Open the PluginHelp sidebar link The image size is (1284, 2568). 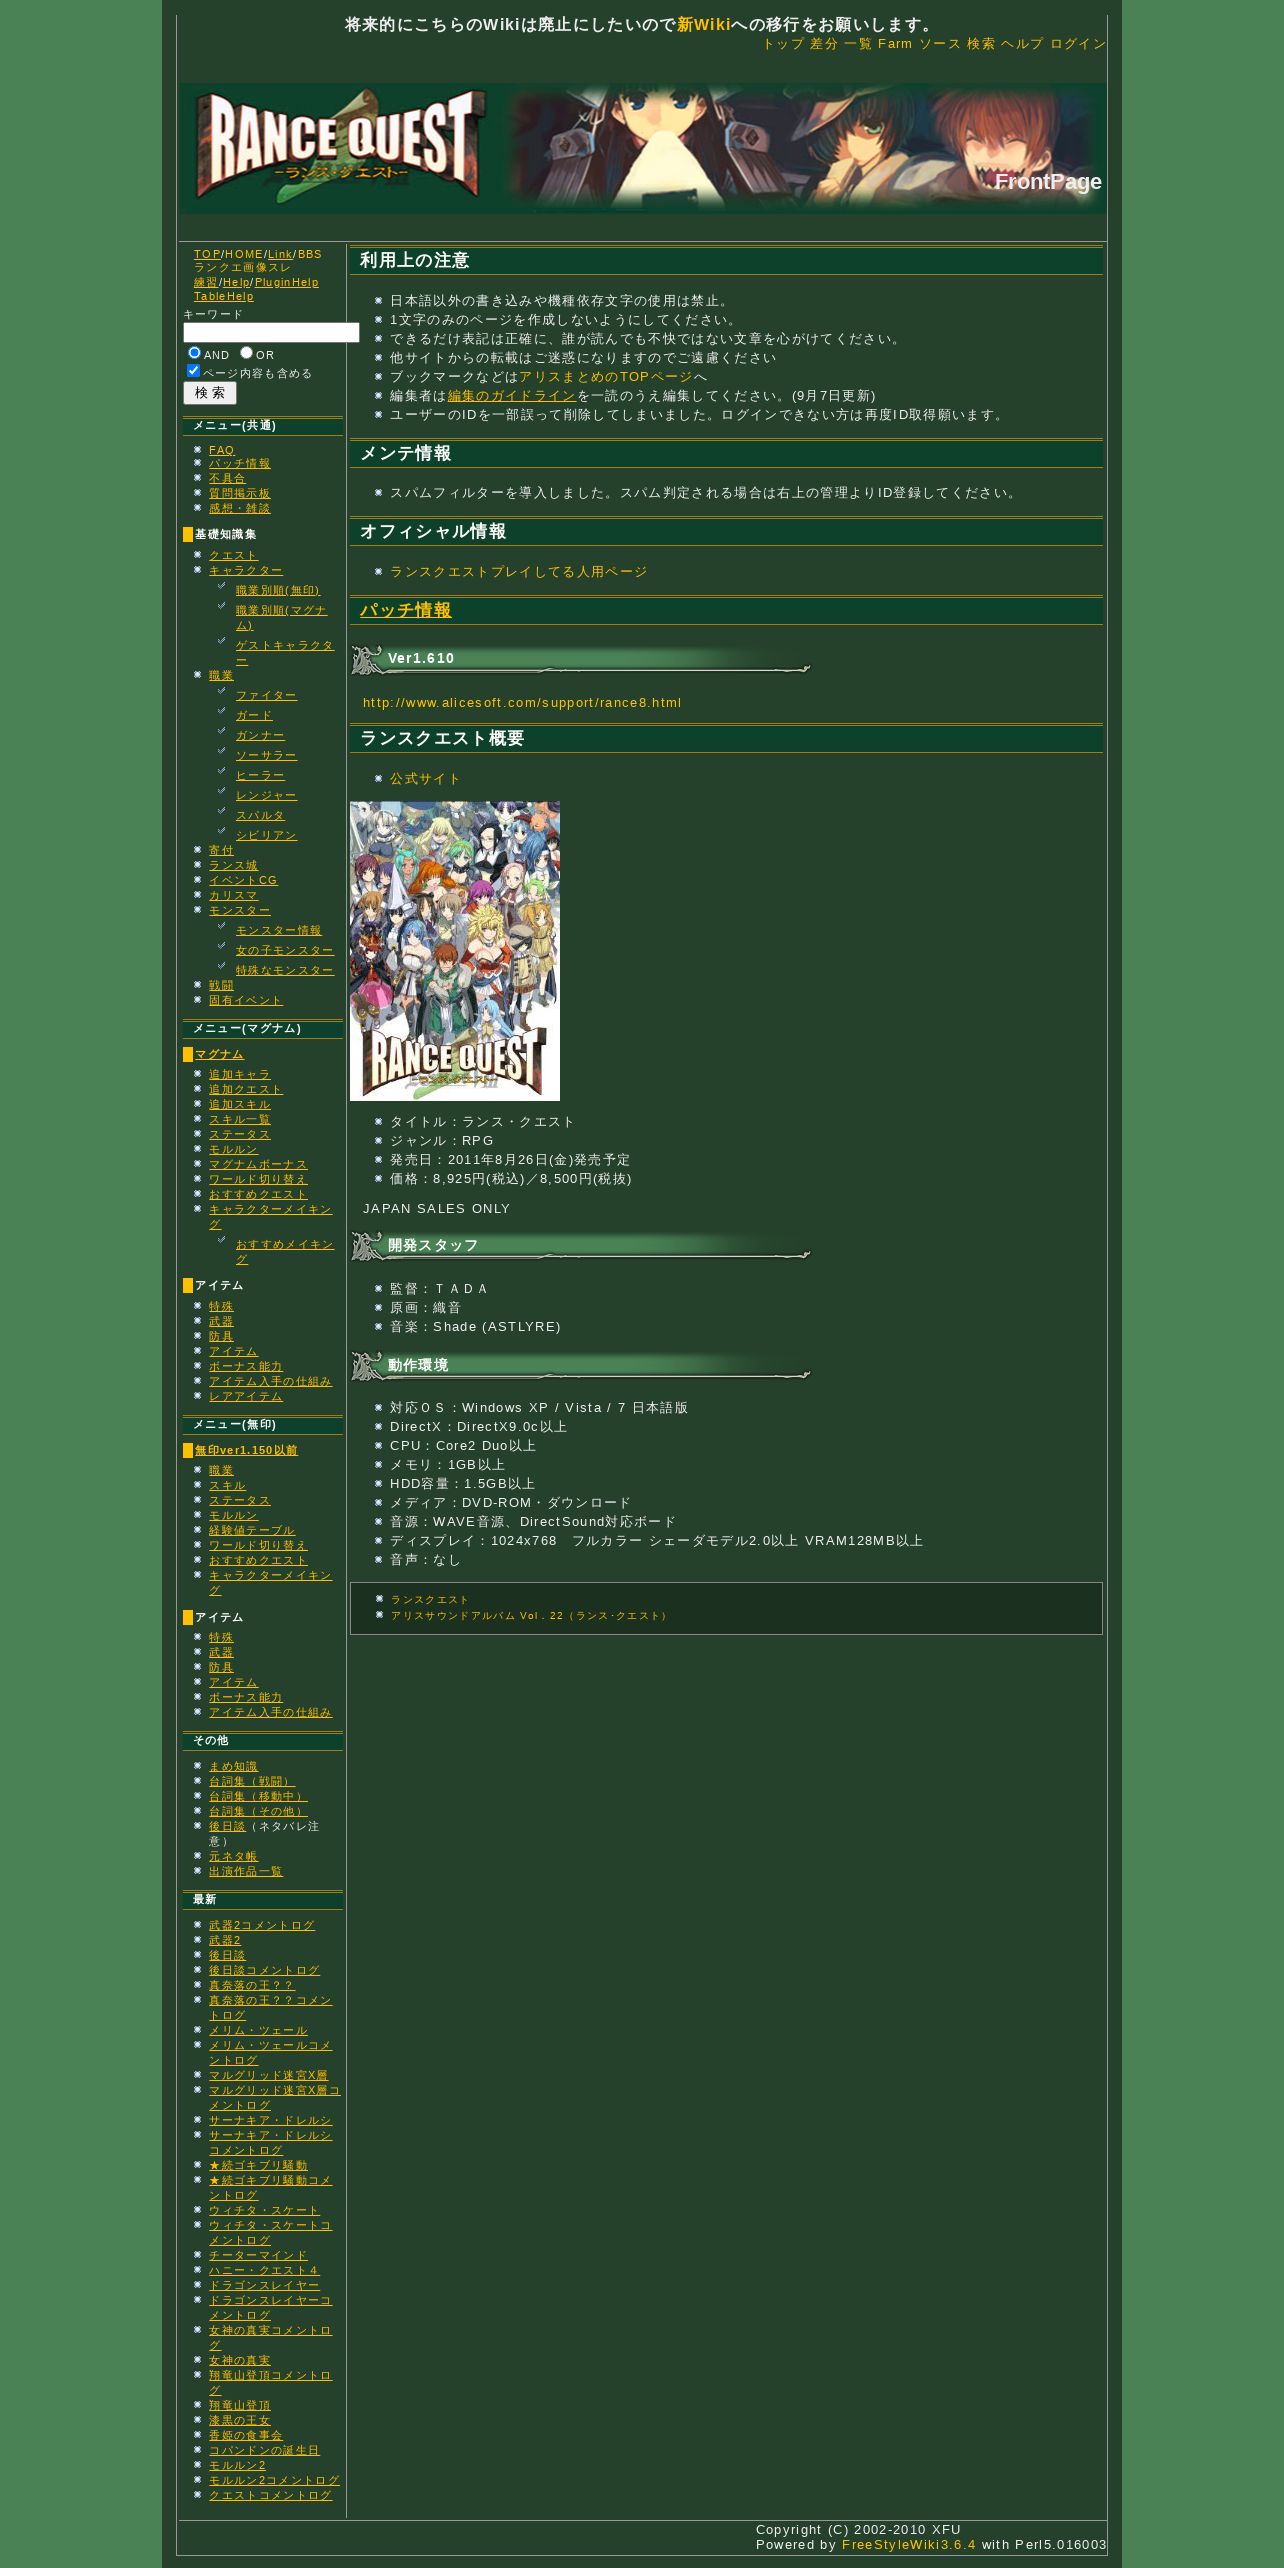pyautogui.click(x=287, y=283)
